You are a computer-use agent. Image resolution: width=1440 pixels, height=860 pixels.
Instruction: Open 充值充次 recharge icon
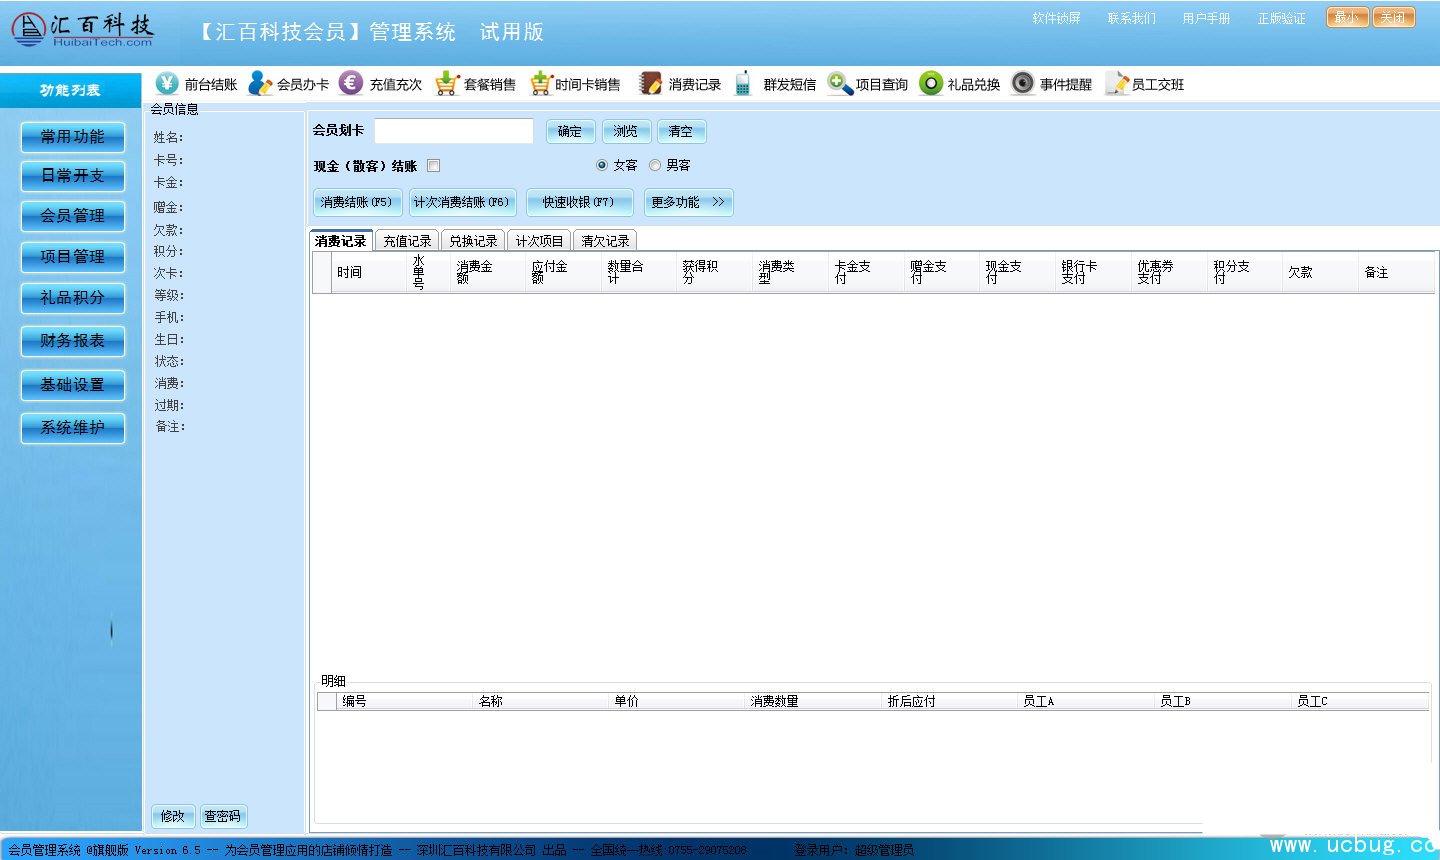tap(351, 83)
